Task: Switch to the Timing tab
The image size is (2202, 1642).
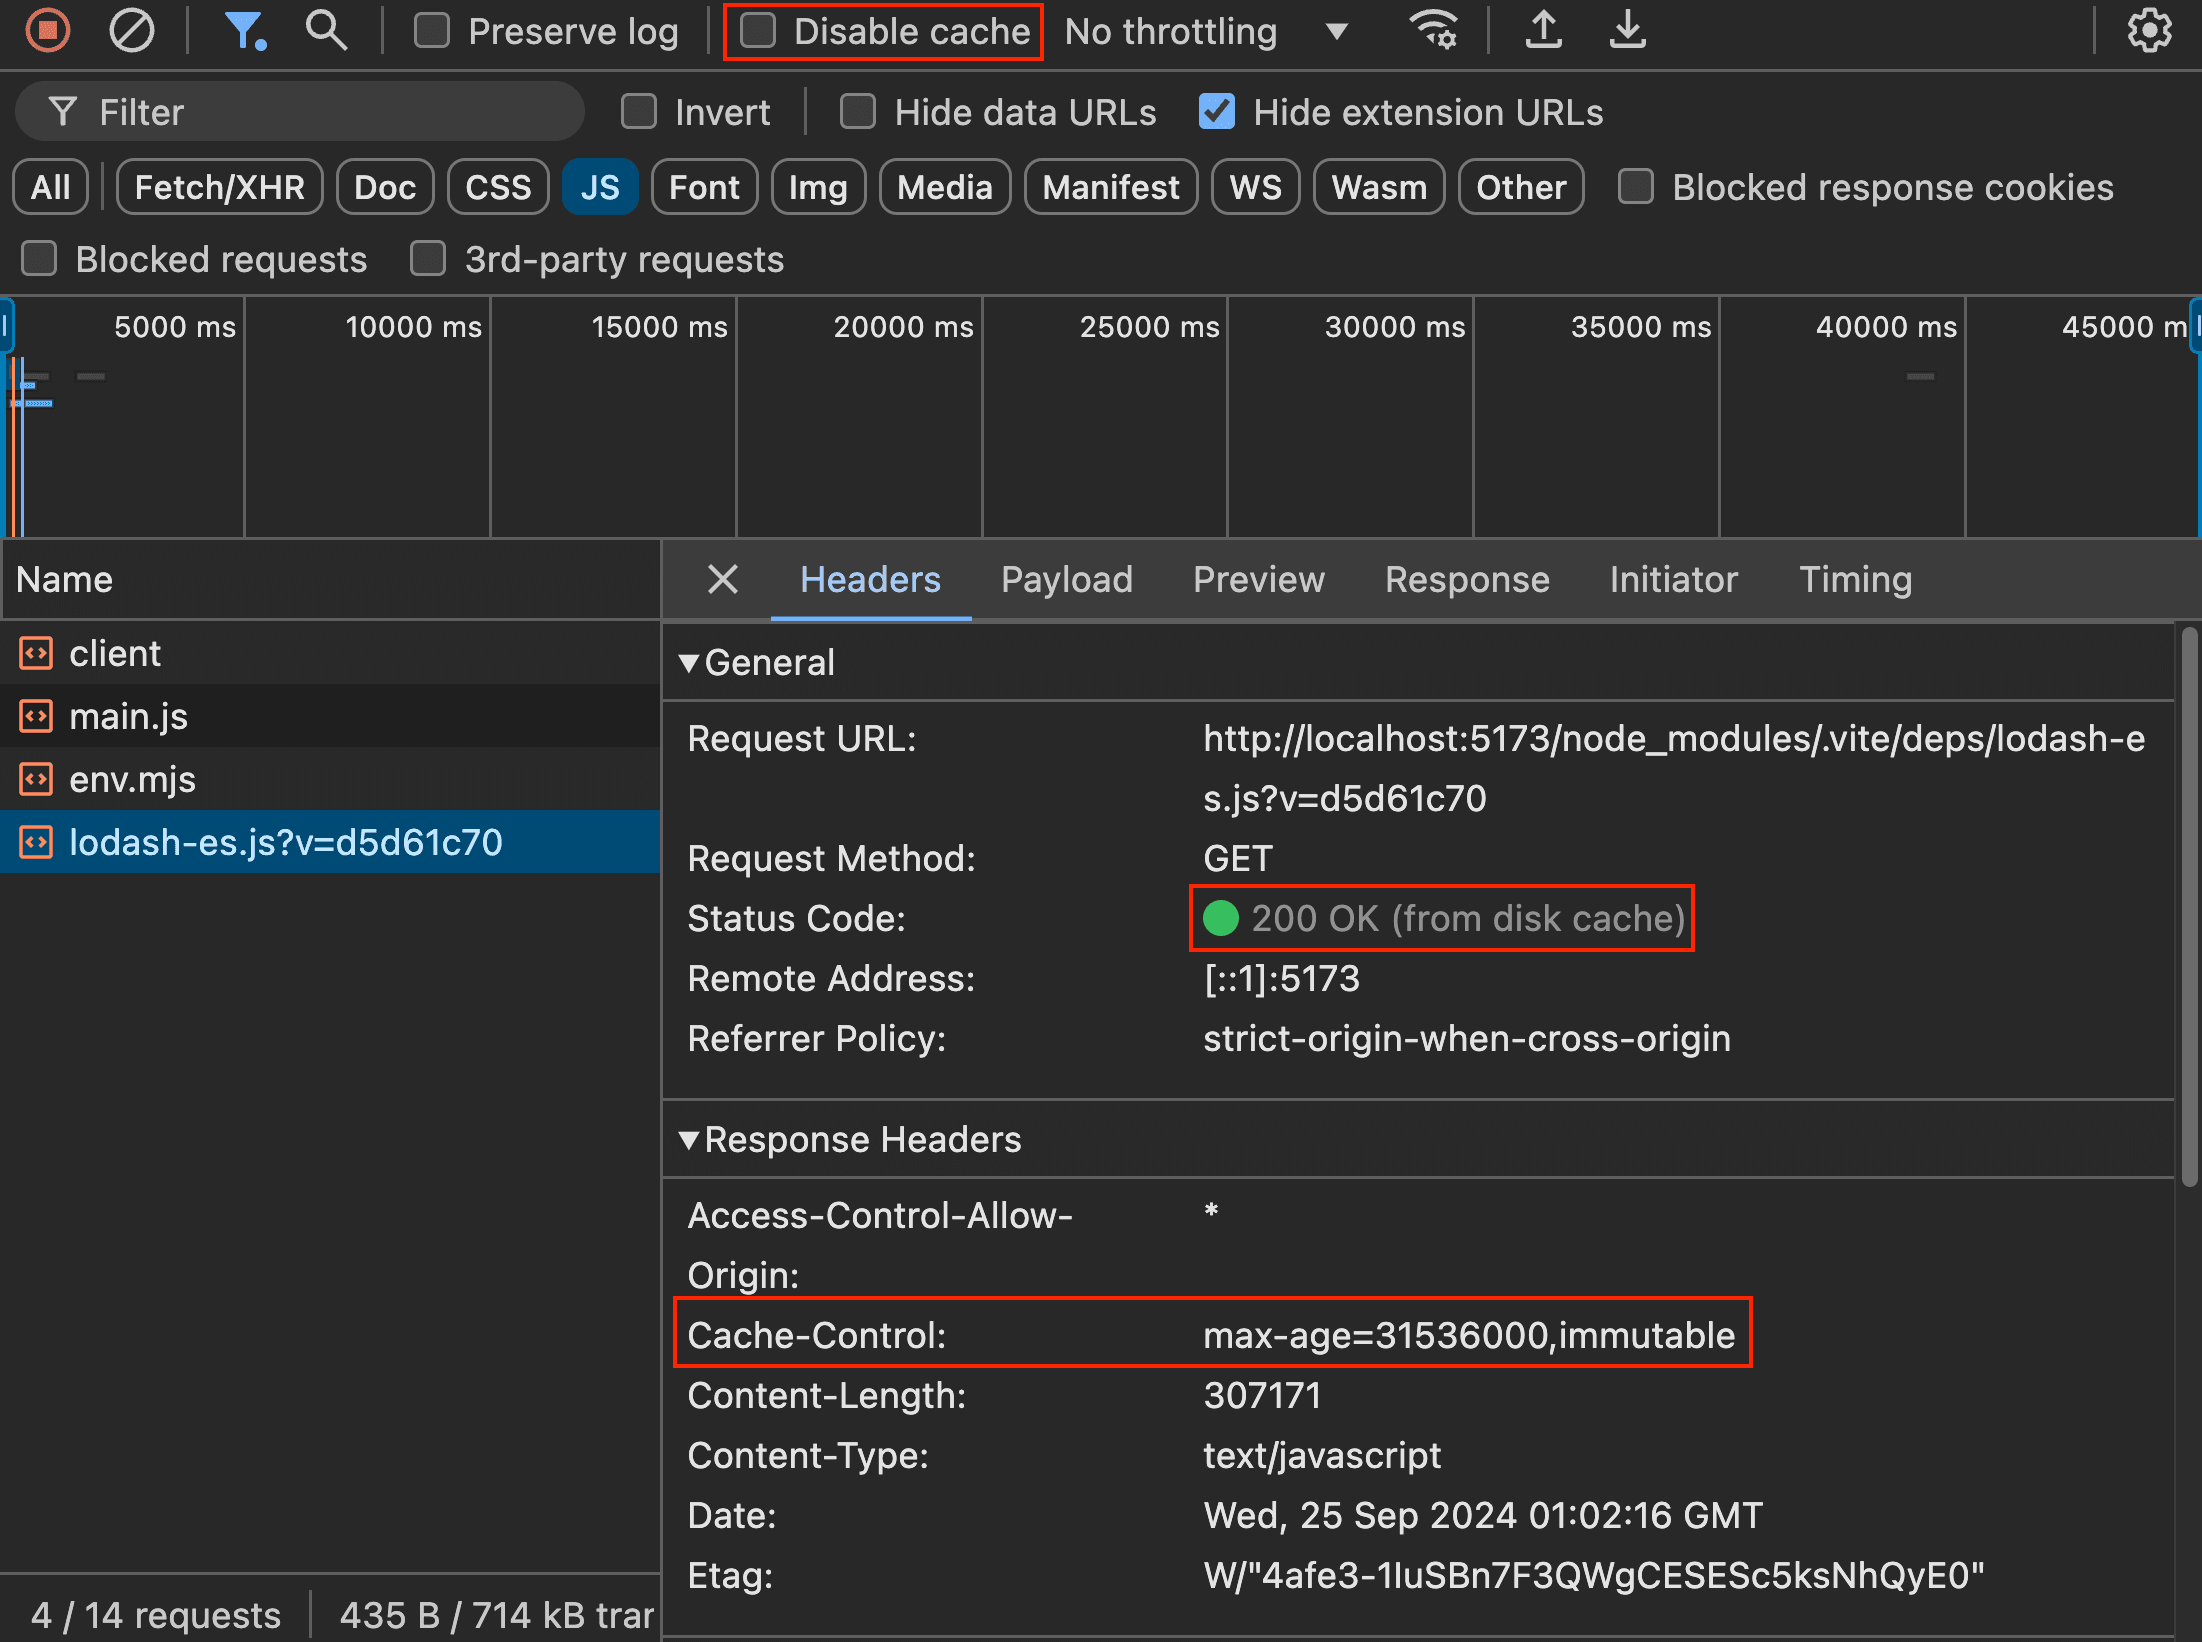Action: pyautogui.click(x=1855, y=579)
